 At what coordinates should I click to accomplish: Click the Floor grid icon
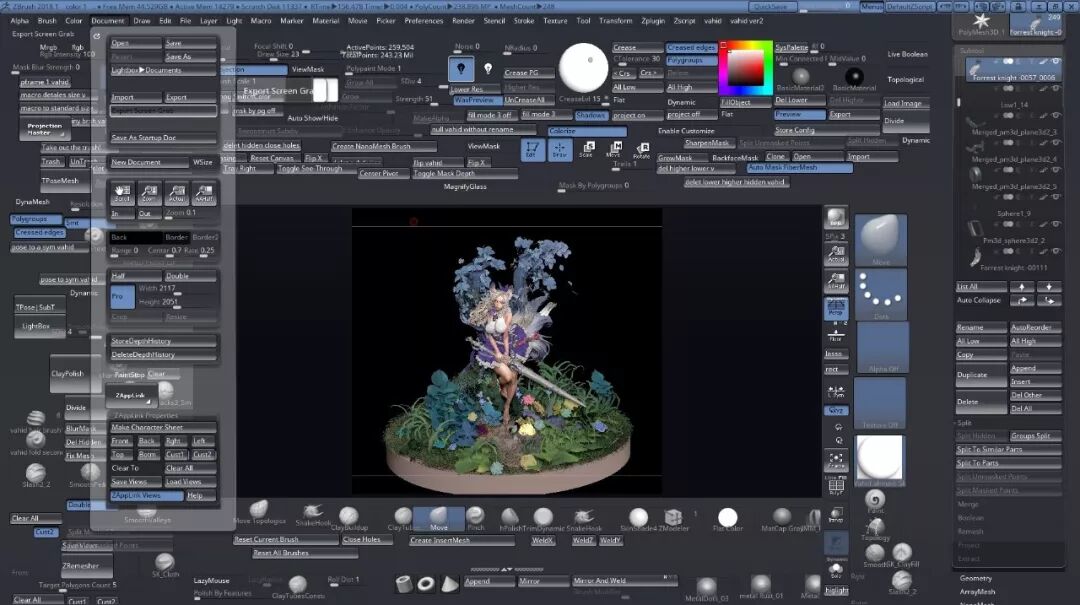coord(835,334)
